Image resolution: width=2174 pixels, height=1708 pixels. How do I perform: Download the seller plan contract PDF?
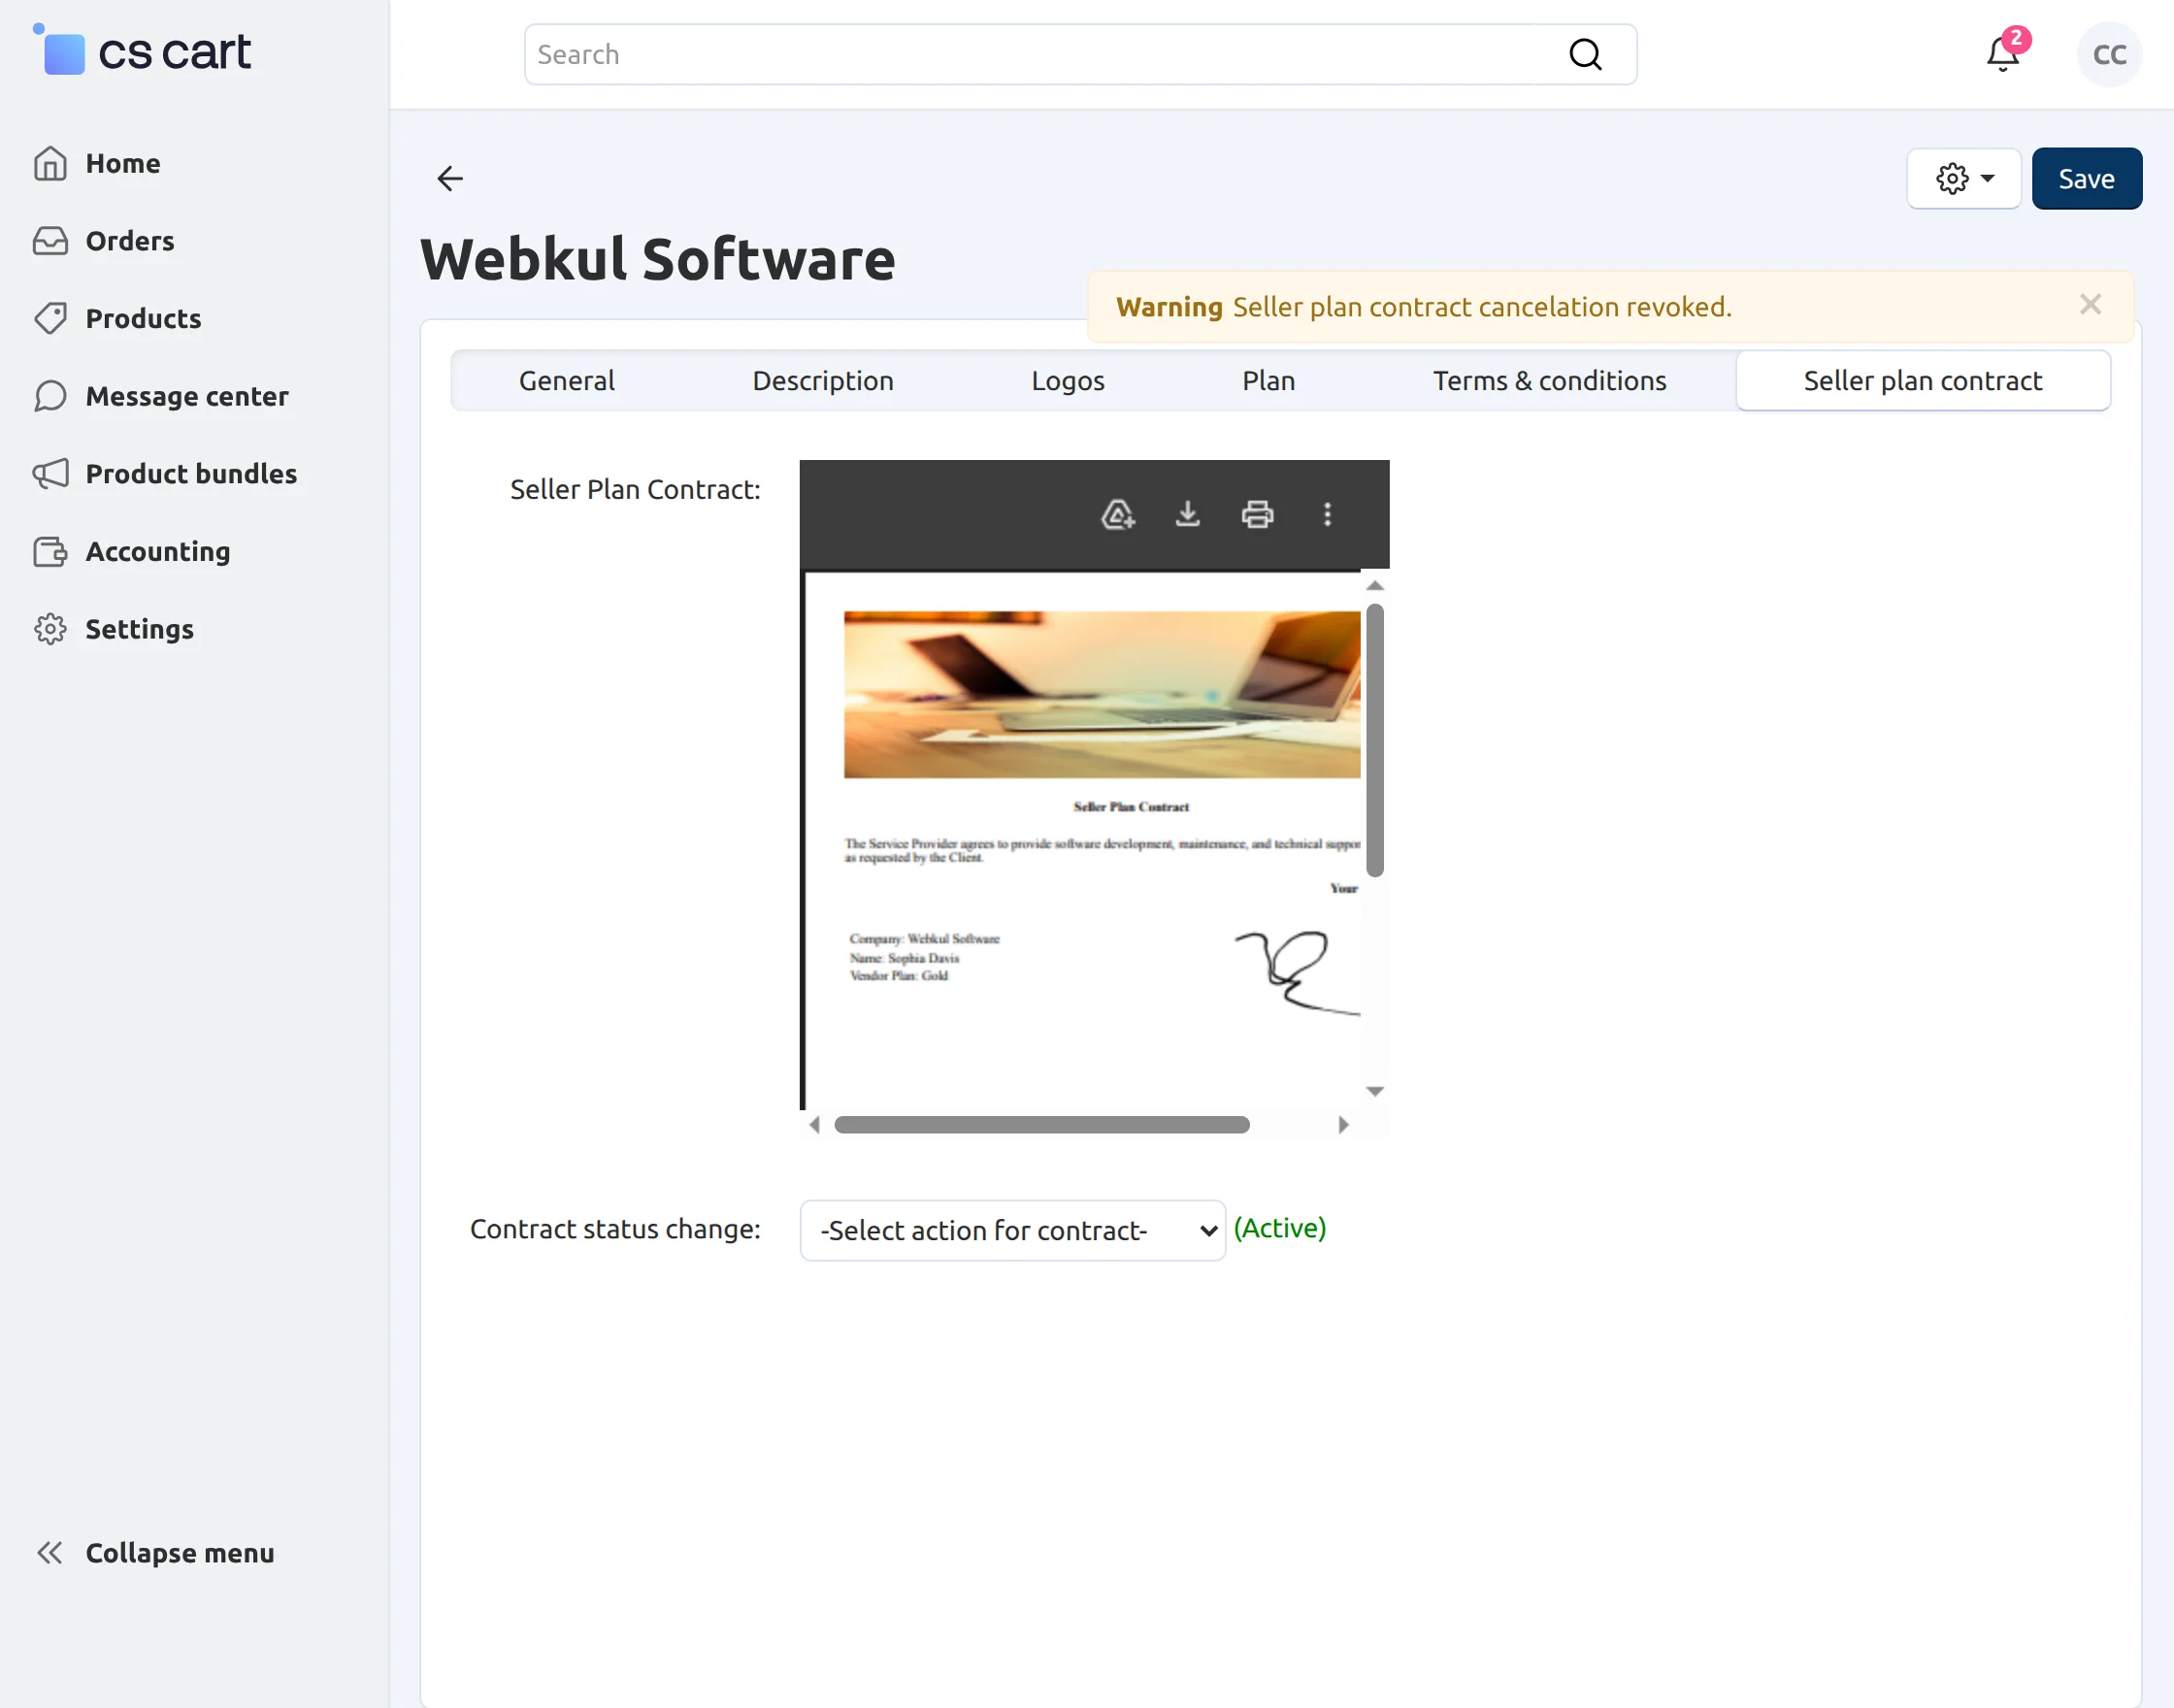pyautogui.click(x=1187, y=514)
